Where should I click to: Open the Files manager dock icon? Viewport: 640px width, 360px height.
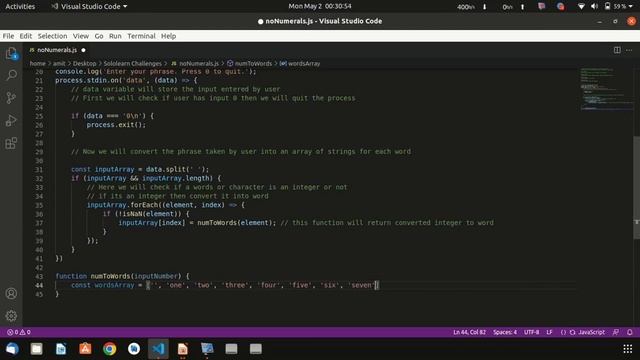click(36, 349)
